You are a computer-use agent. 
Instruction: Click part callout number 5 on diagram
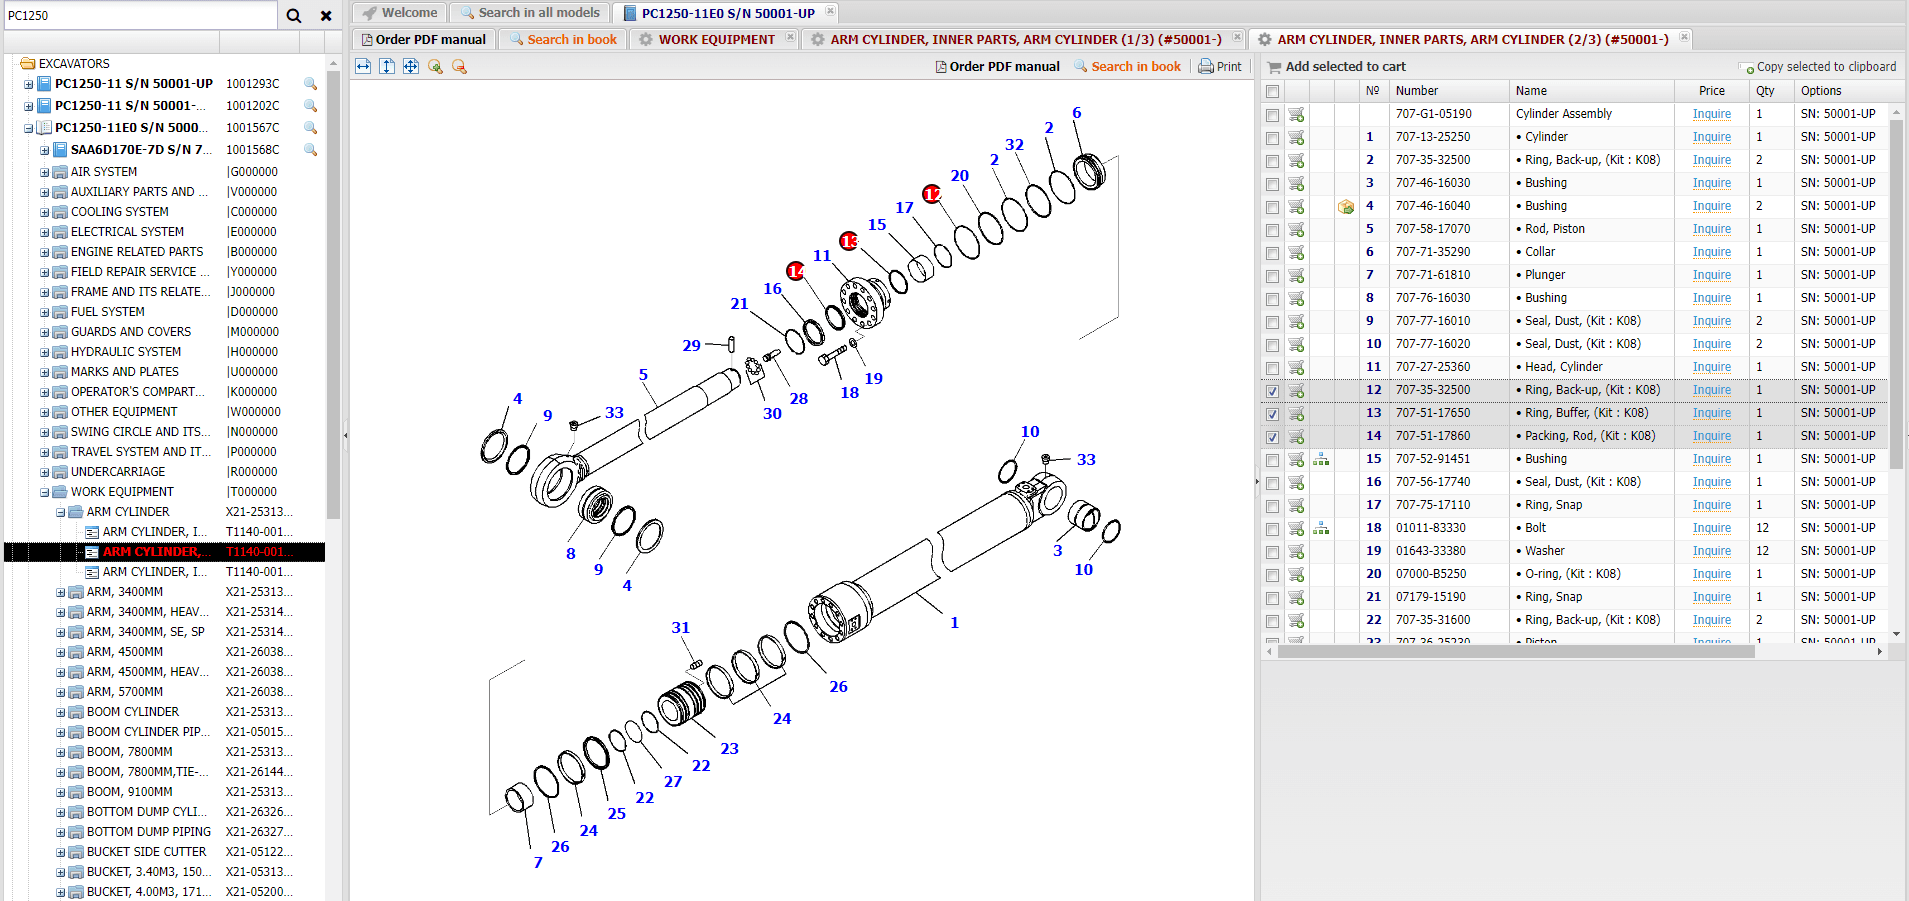click(x=643, y=375)
